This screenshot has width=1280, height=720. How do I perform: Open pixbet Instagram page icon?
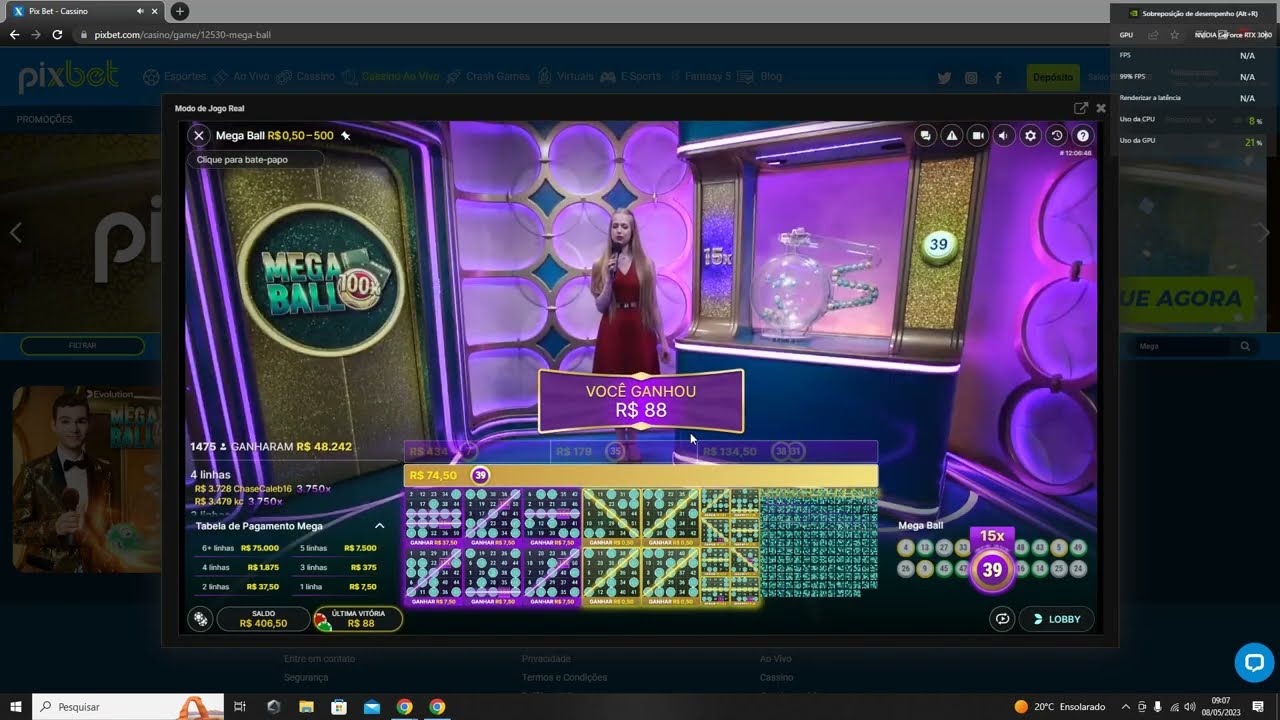(x=971, y=77)
